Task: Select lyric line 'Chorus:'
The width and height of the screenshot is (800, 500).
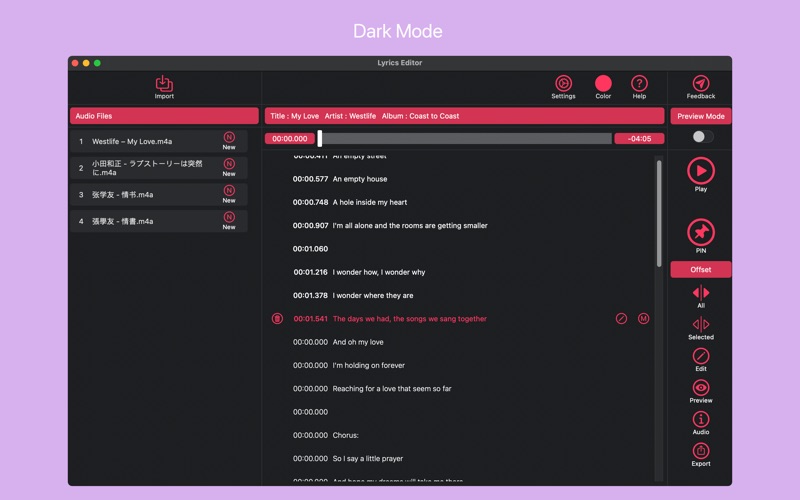Action: 345,435
